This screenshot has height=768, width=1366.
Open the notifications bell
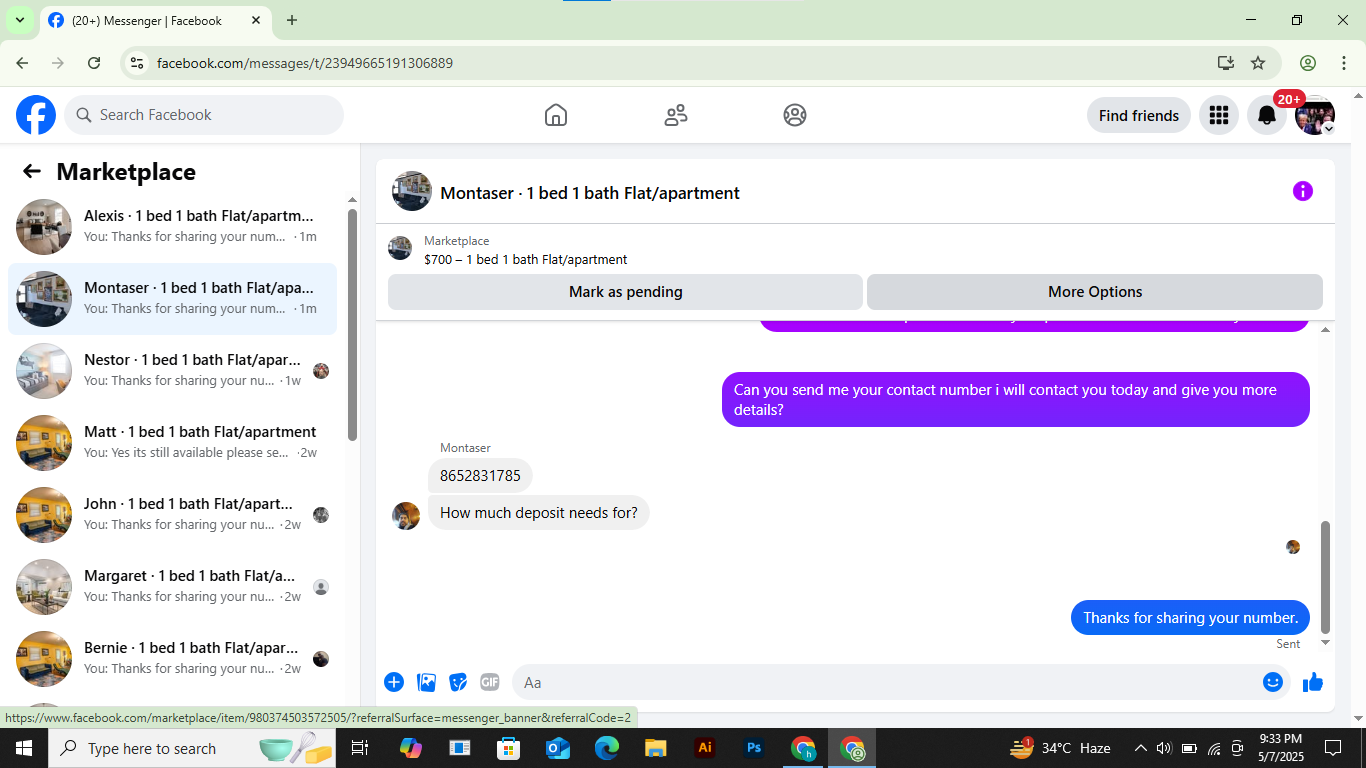pos(1267,115)
